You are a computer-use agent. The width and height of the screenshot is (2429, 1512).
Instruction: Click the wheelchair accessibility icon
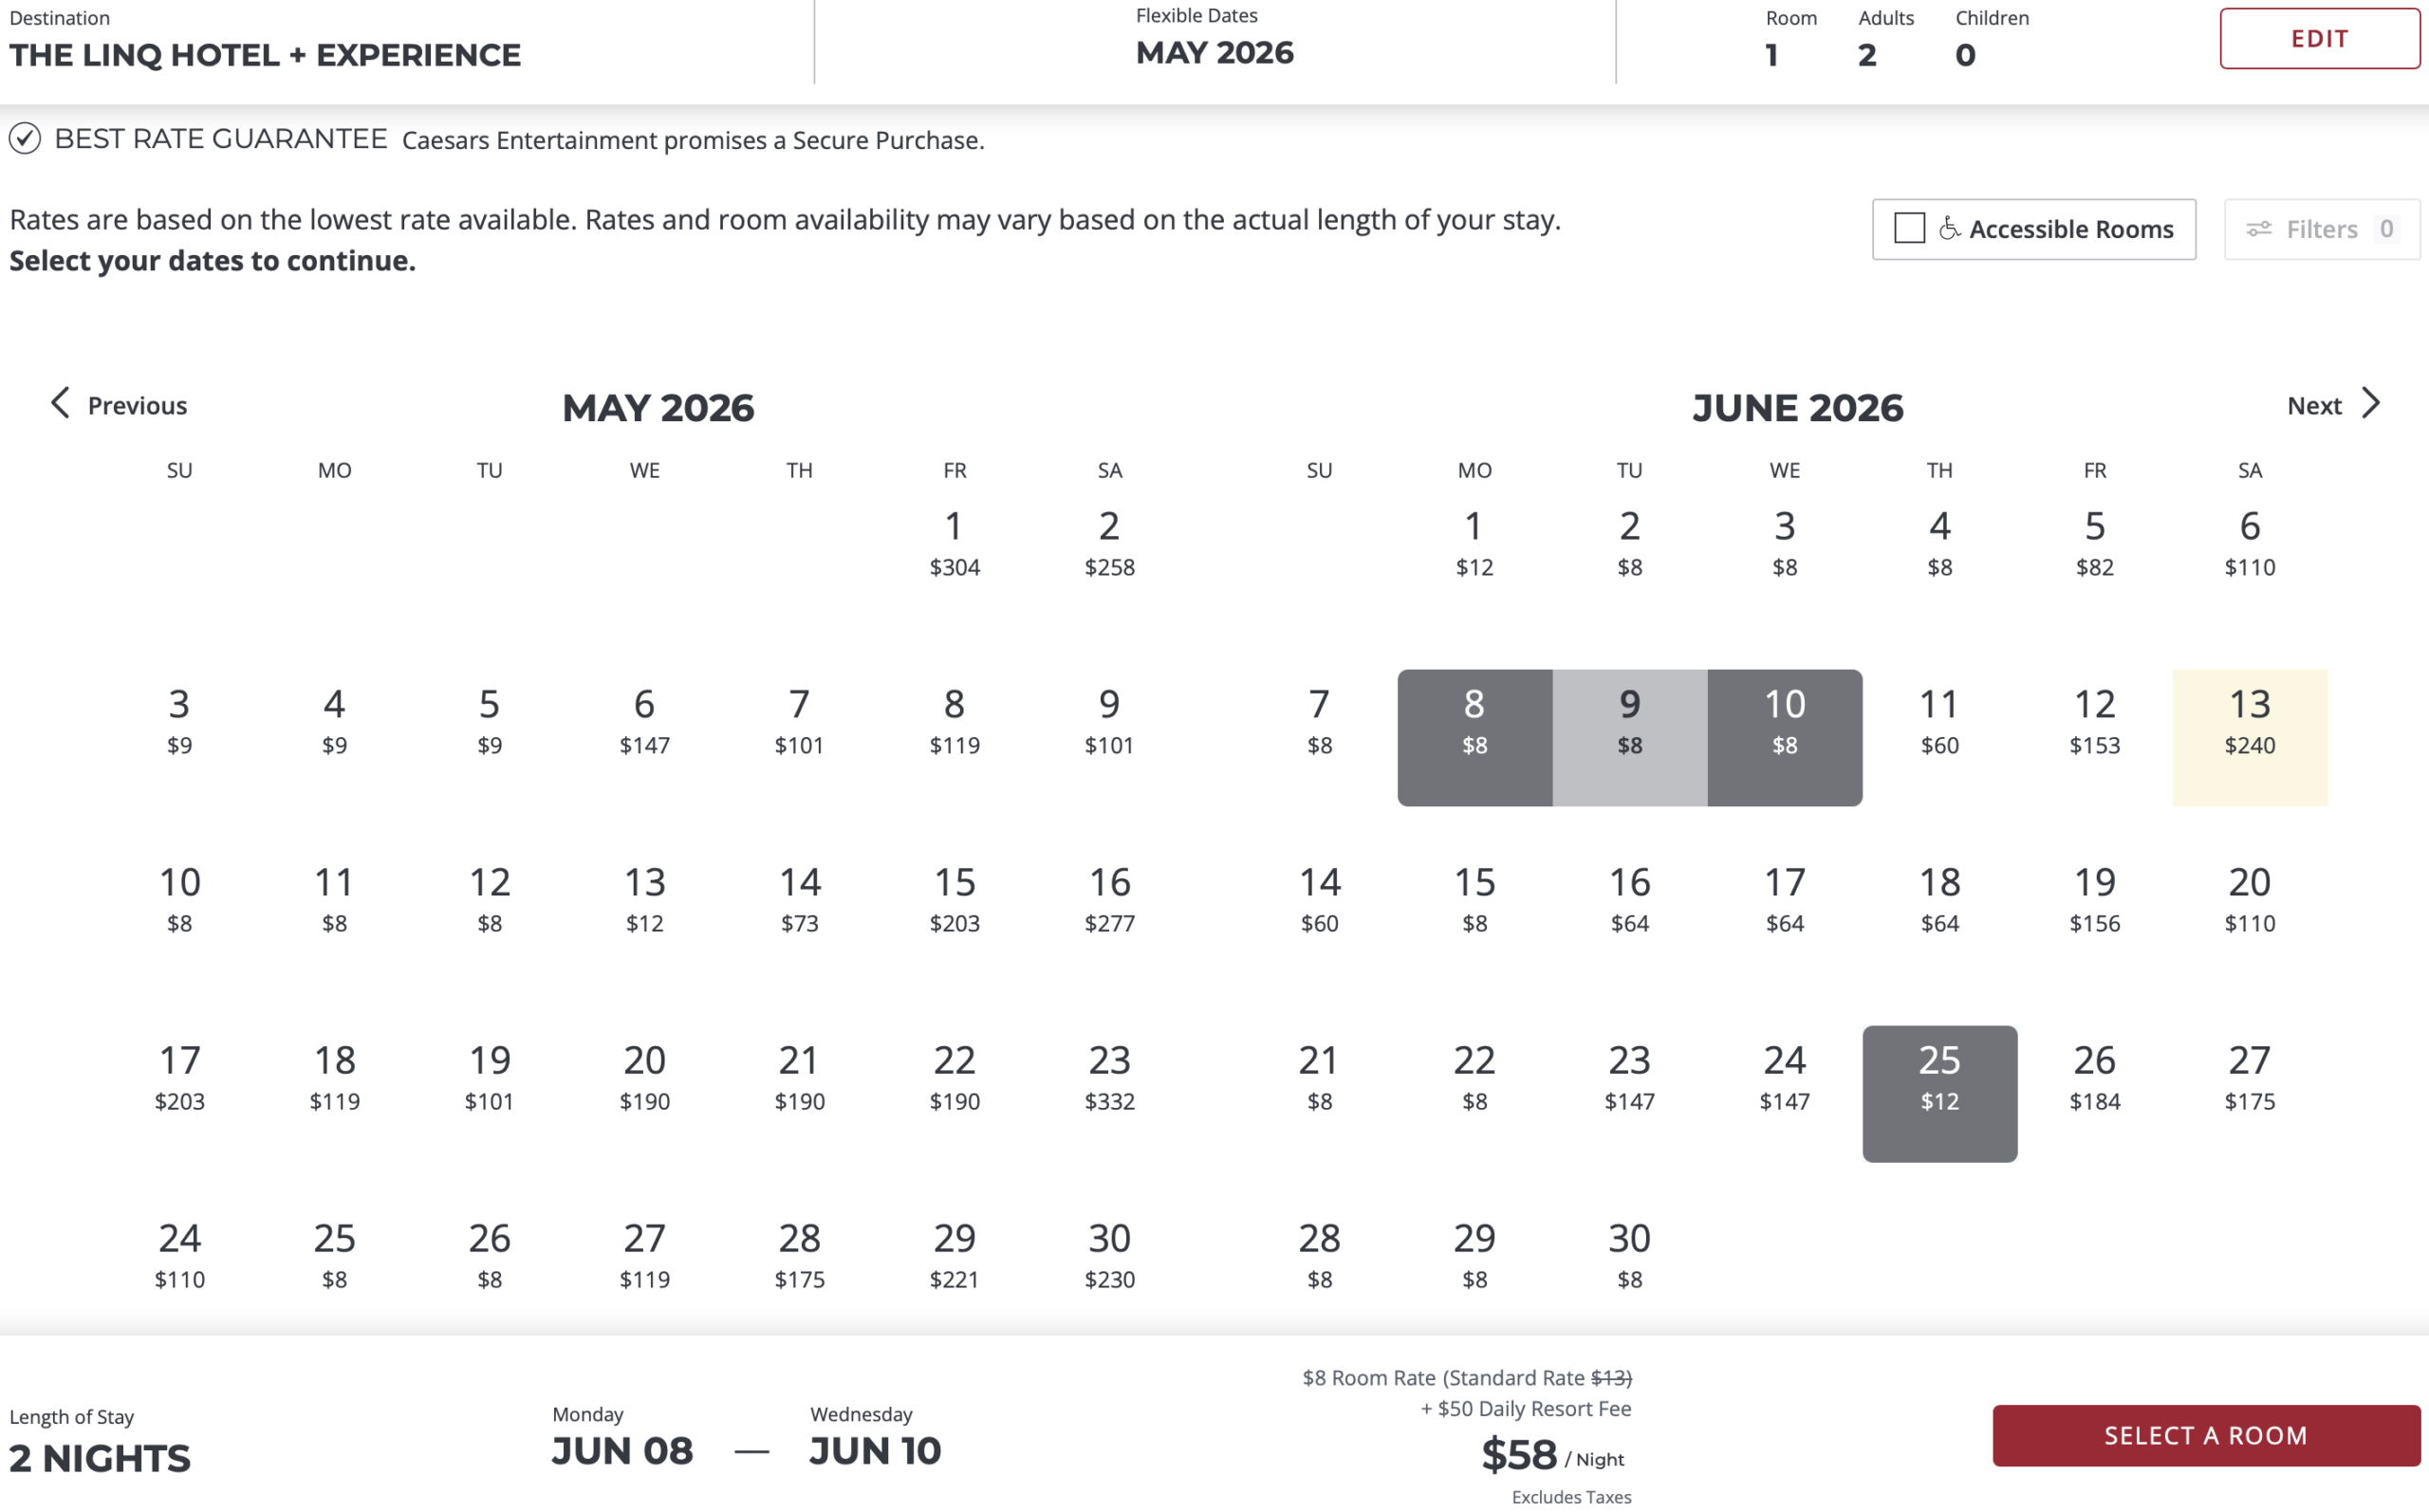[1949, 229]
